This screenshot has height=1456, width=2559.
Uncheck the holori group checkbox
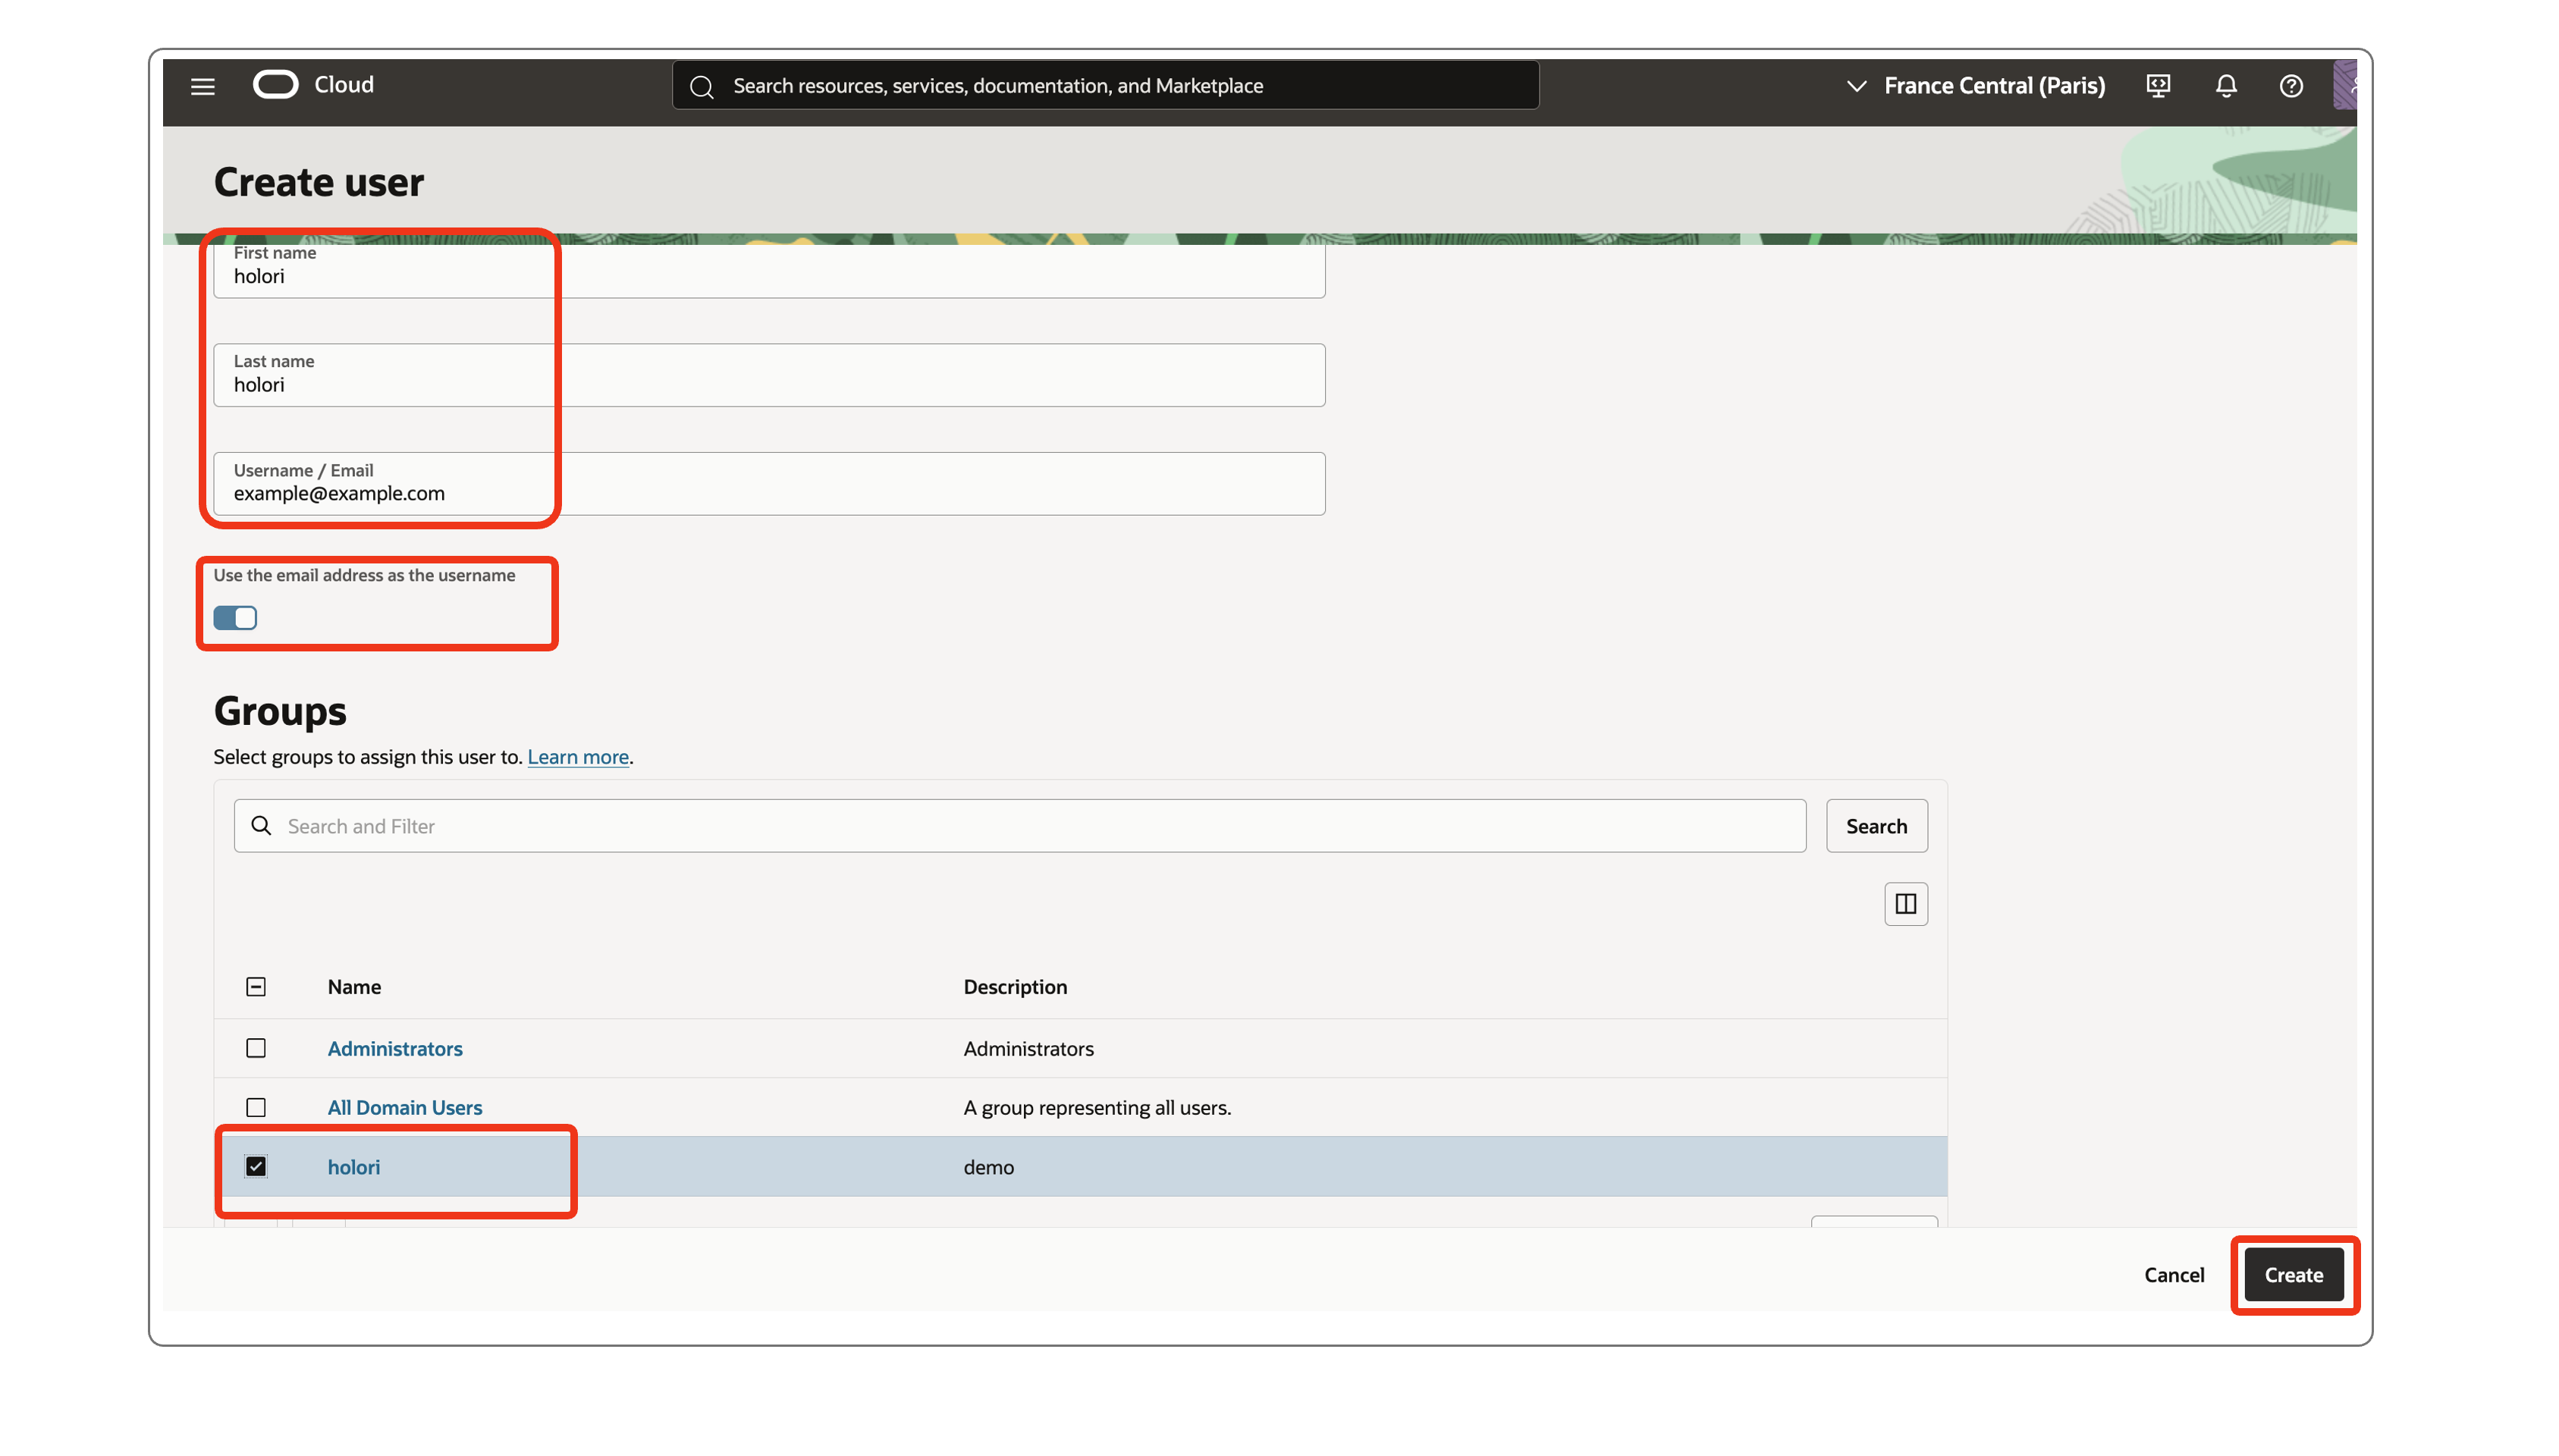(x=256, y=1166)
